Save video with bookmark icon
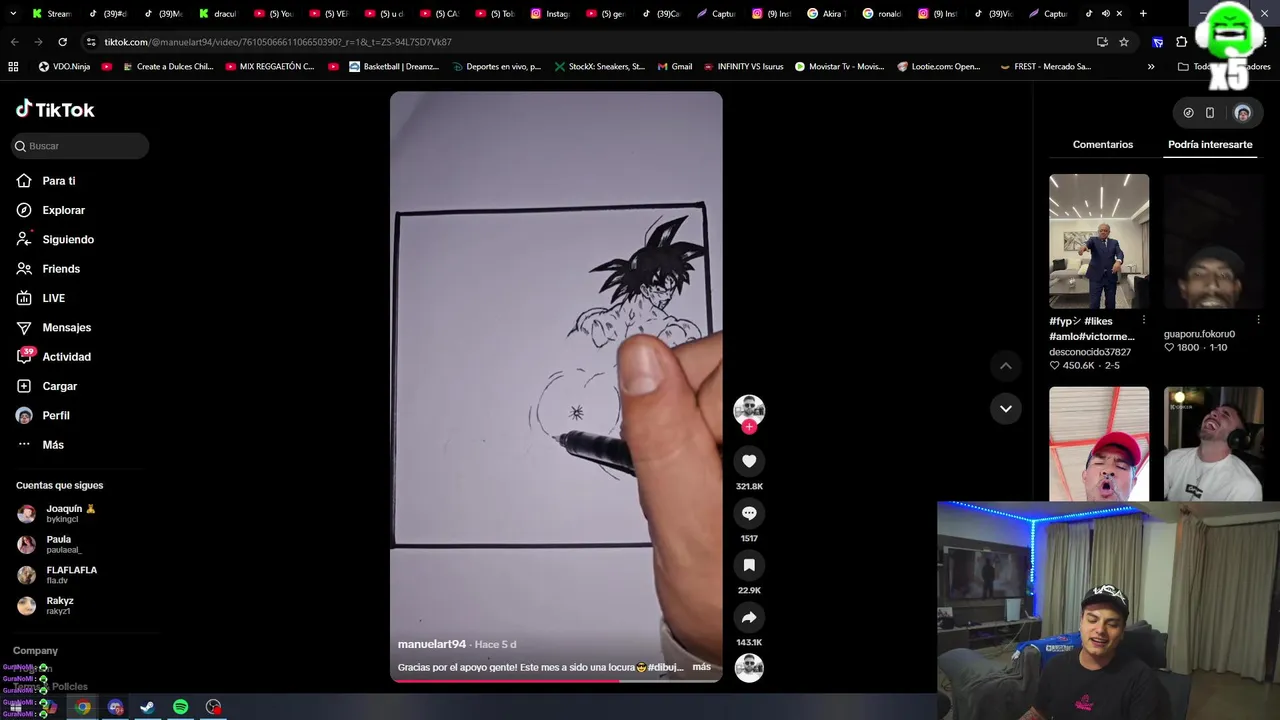This screenshot has width=1280, height=720. [x=749, y=565]
